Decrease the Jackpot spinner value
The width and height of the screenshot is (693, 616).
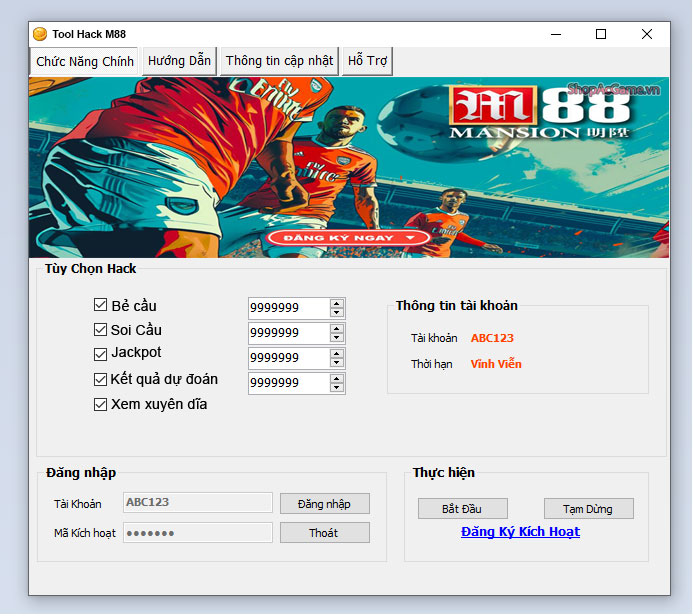337,362
